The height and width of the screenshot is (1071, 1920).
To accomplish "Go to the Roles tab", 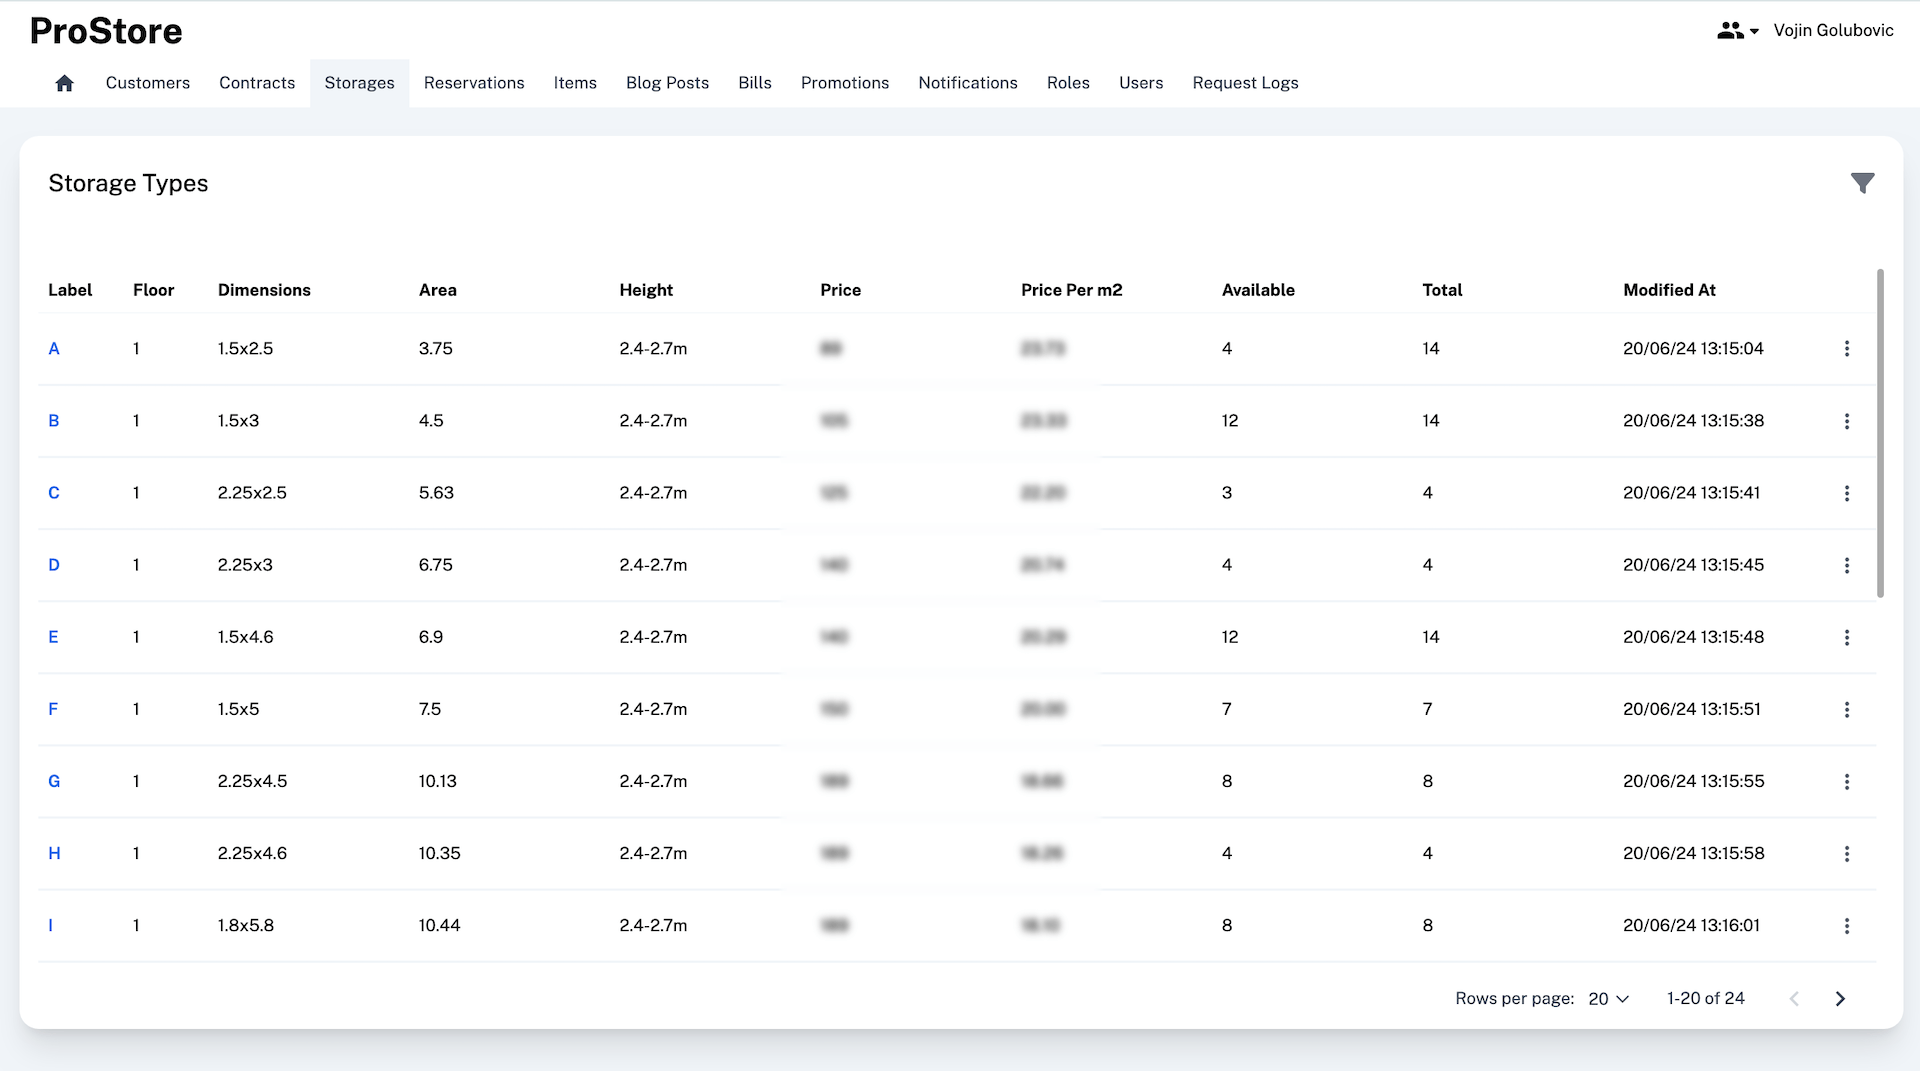I will point(1068,83).
